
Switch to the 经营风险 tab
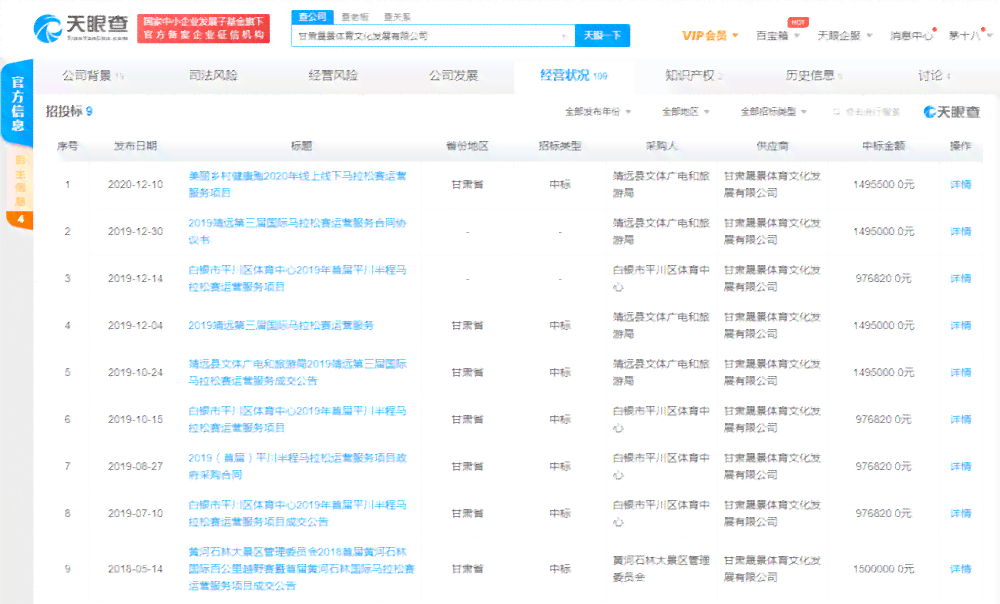[333, 76]
